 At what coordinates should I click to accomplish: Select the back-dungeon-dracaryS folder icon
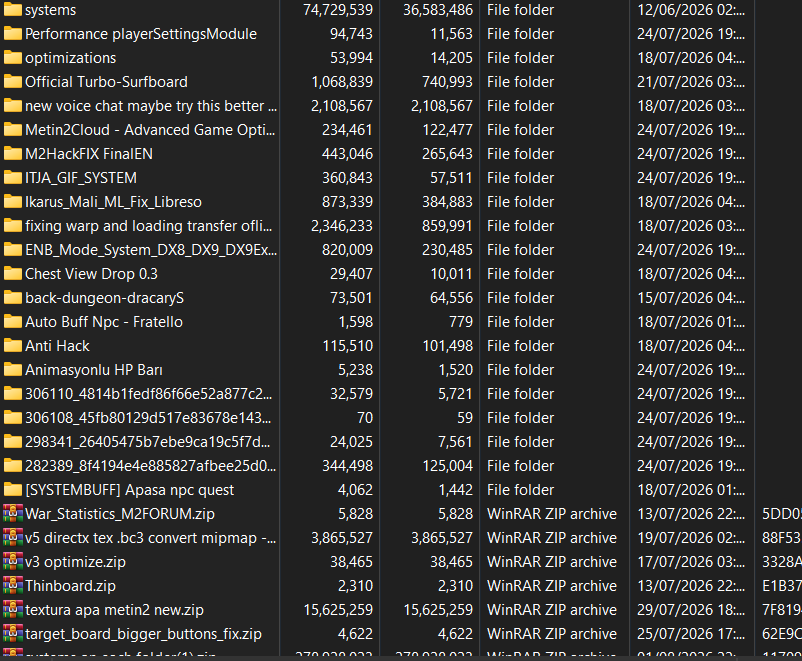pos(12,298)
